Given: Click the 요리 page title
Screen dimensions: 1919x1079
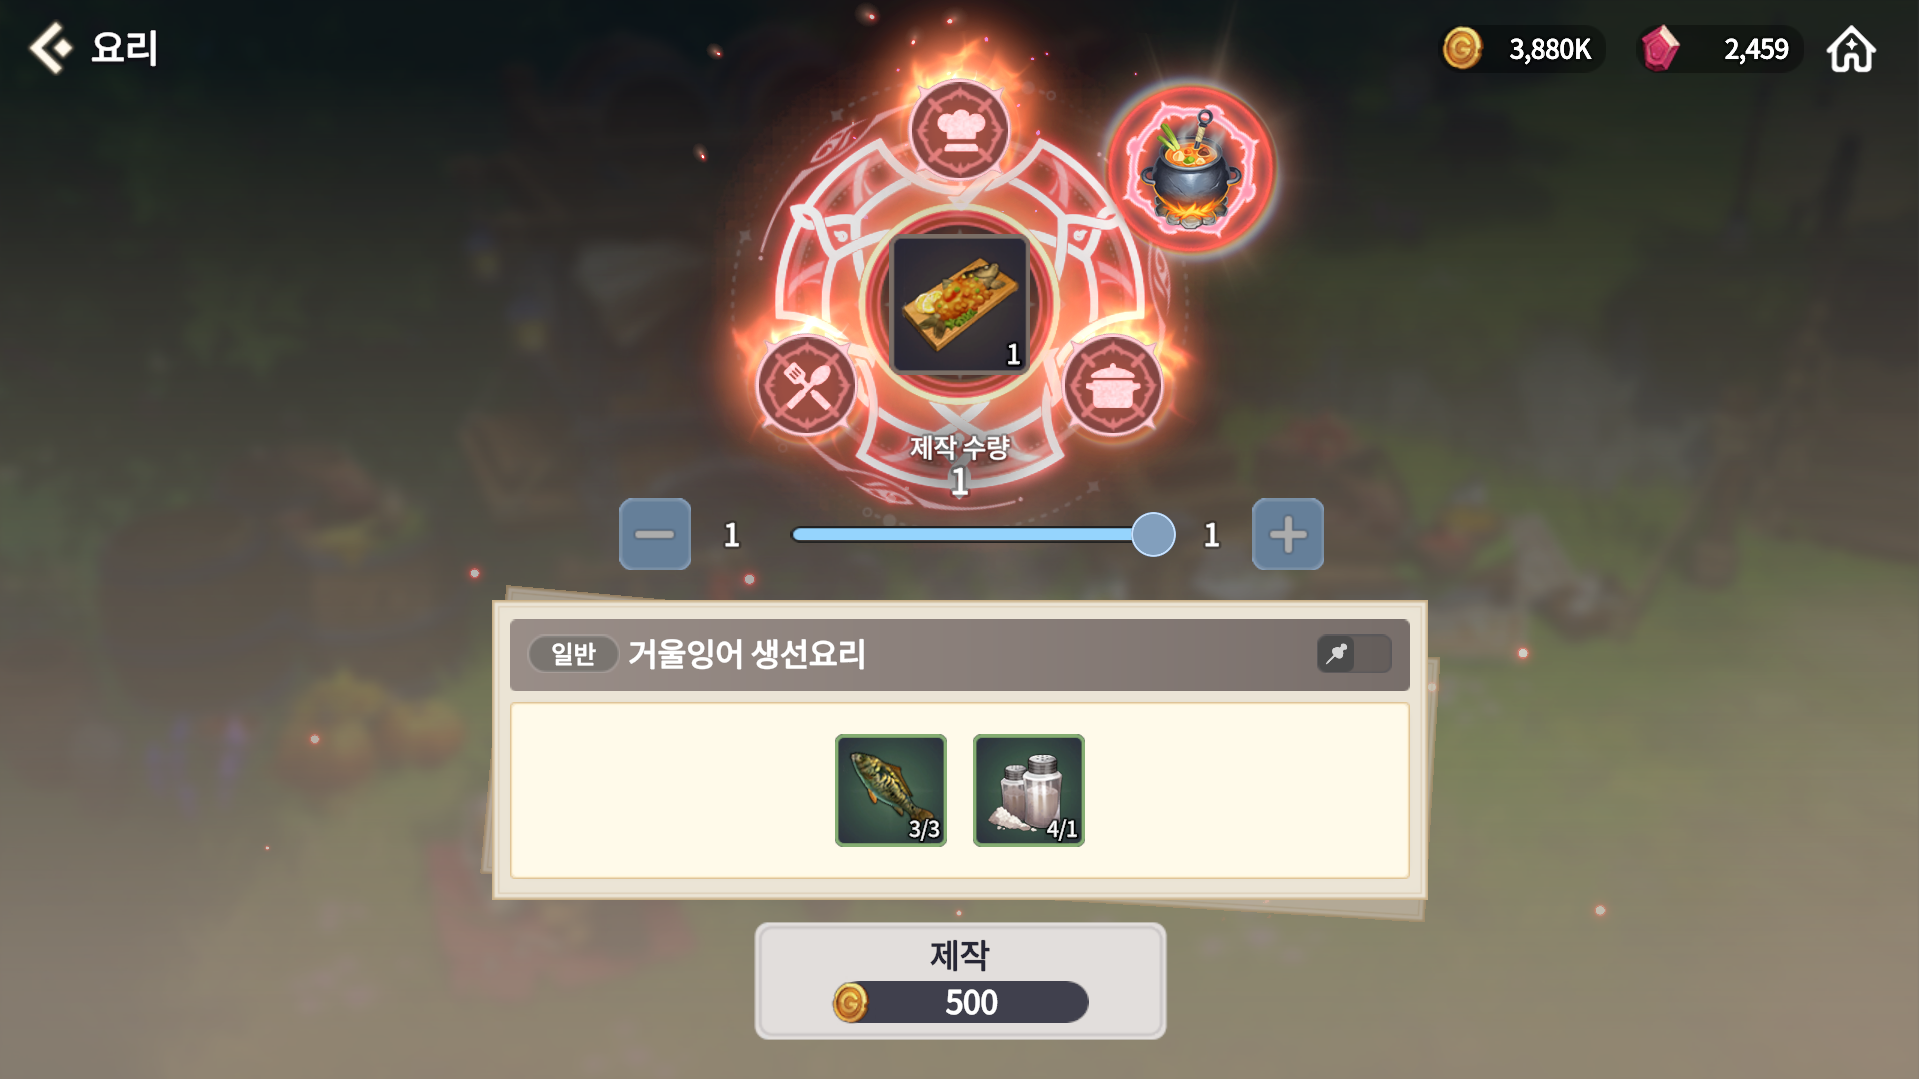Looking at the screenshot, I should 124,48.
